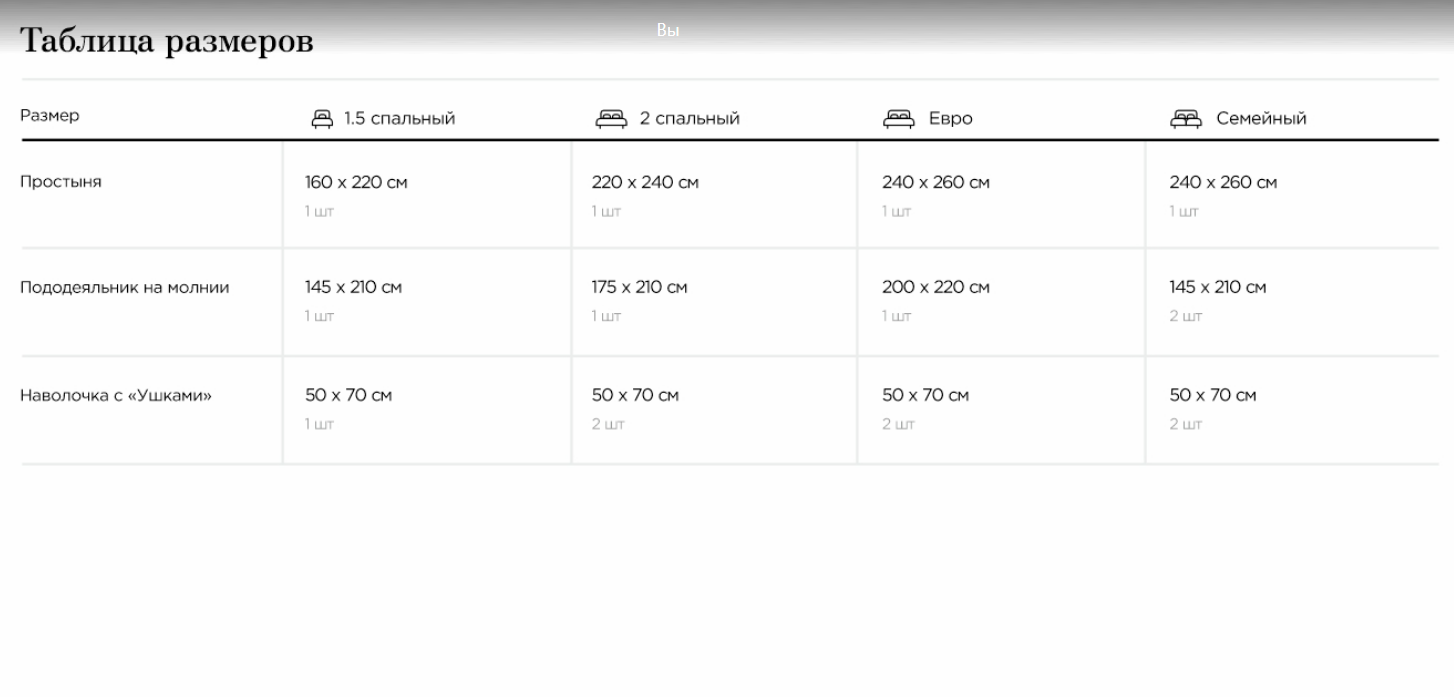
Task: Pick the 200 x 220 см duvet cover size
Action: (x=935, y=288)
